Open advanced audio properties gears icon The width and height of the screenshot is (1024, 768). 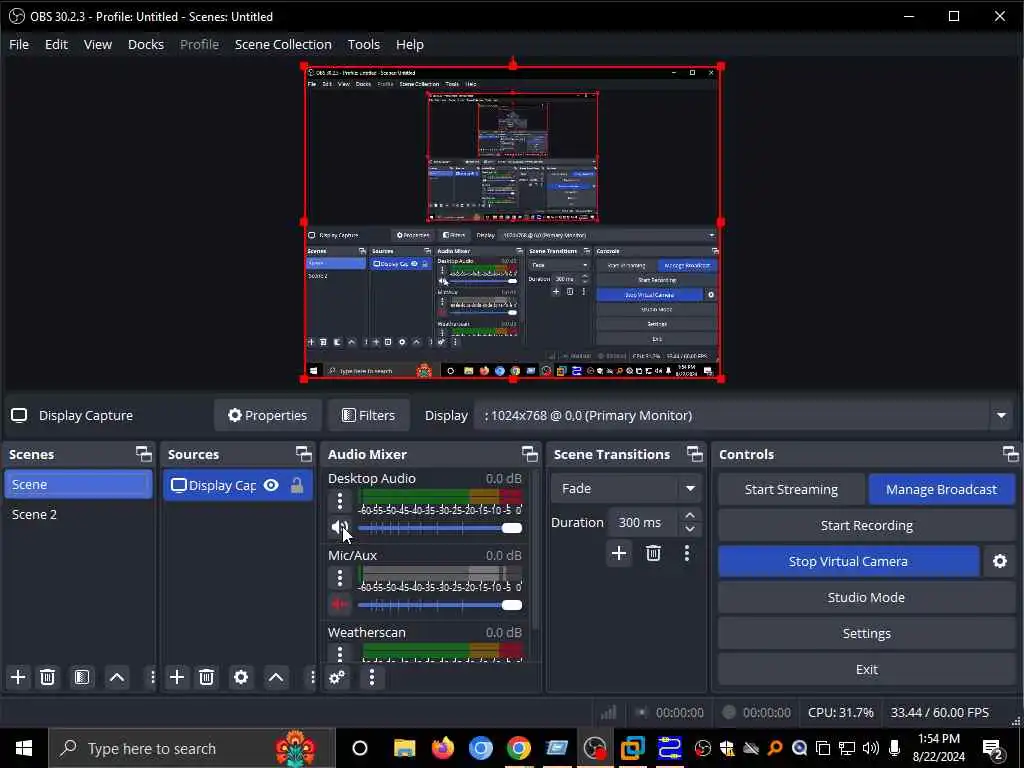click(x=337, y=677)
